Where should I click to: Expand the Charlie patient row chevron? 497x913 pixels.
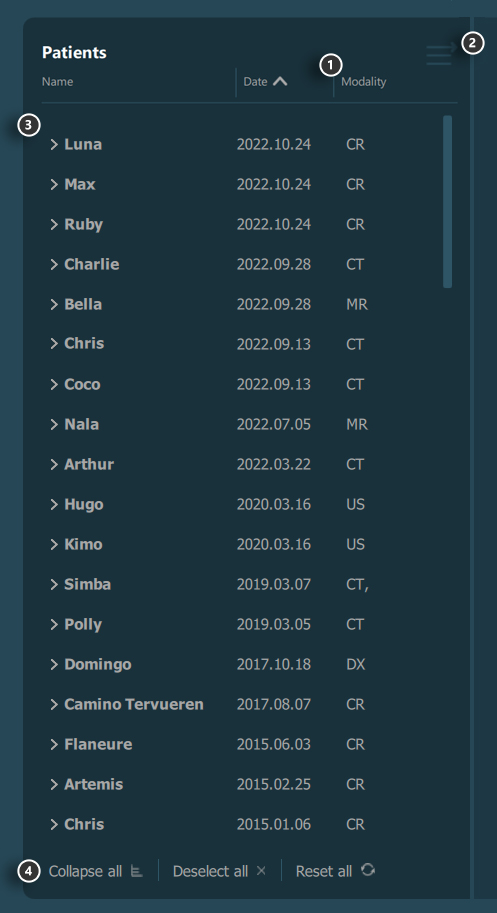(54, 264)
